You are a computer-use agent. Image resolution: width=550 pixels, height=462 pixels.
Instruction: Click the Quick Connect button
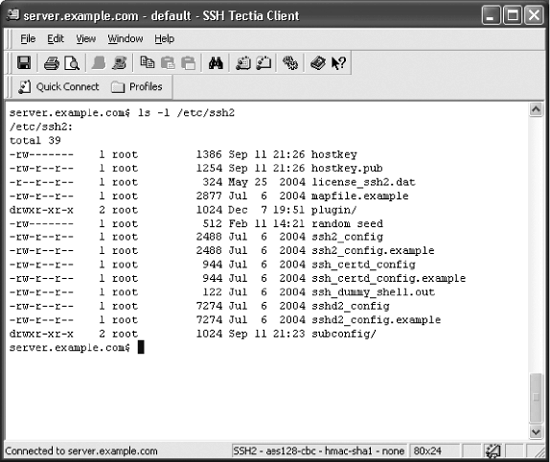tap(59, 87)
